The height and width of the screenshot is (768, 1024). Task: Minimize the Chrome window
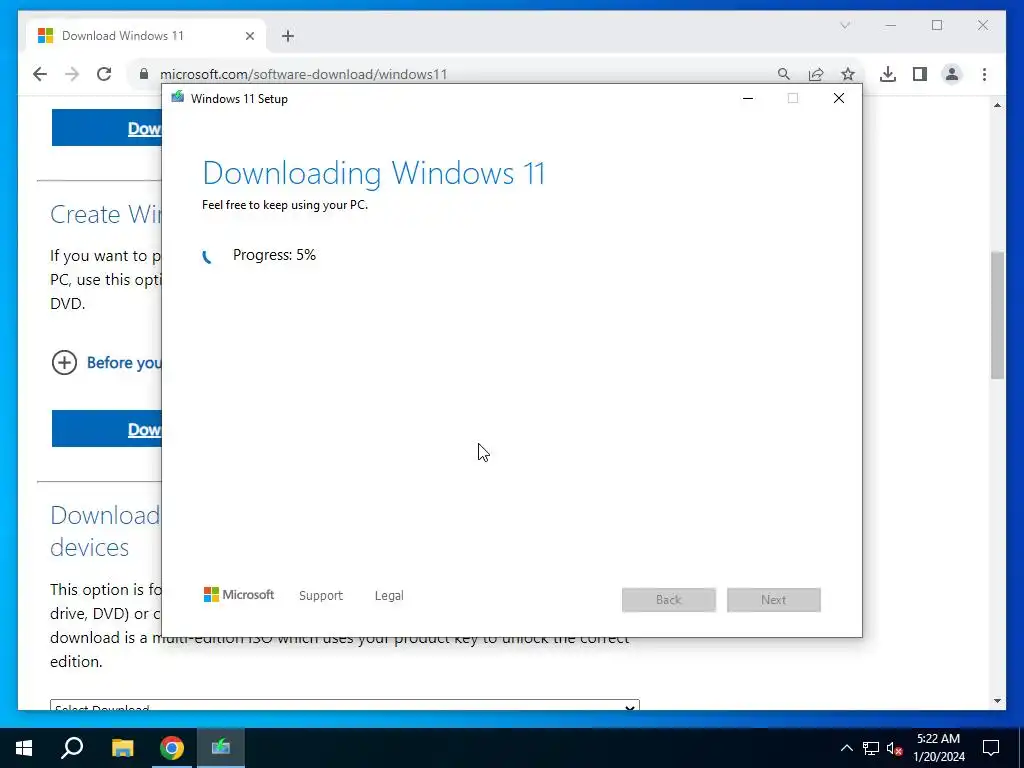point(891,25)
